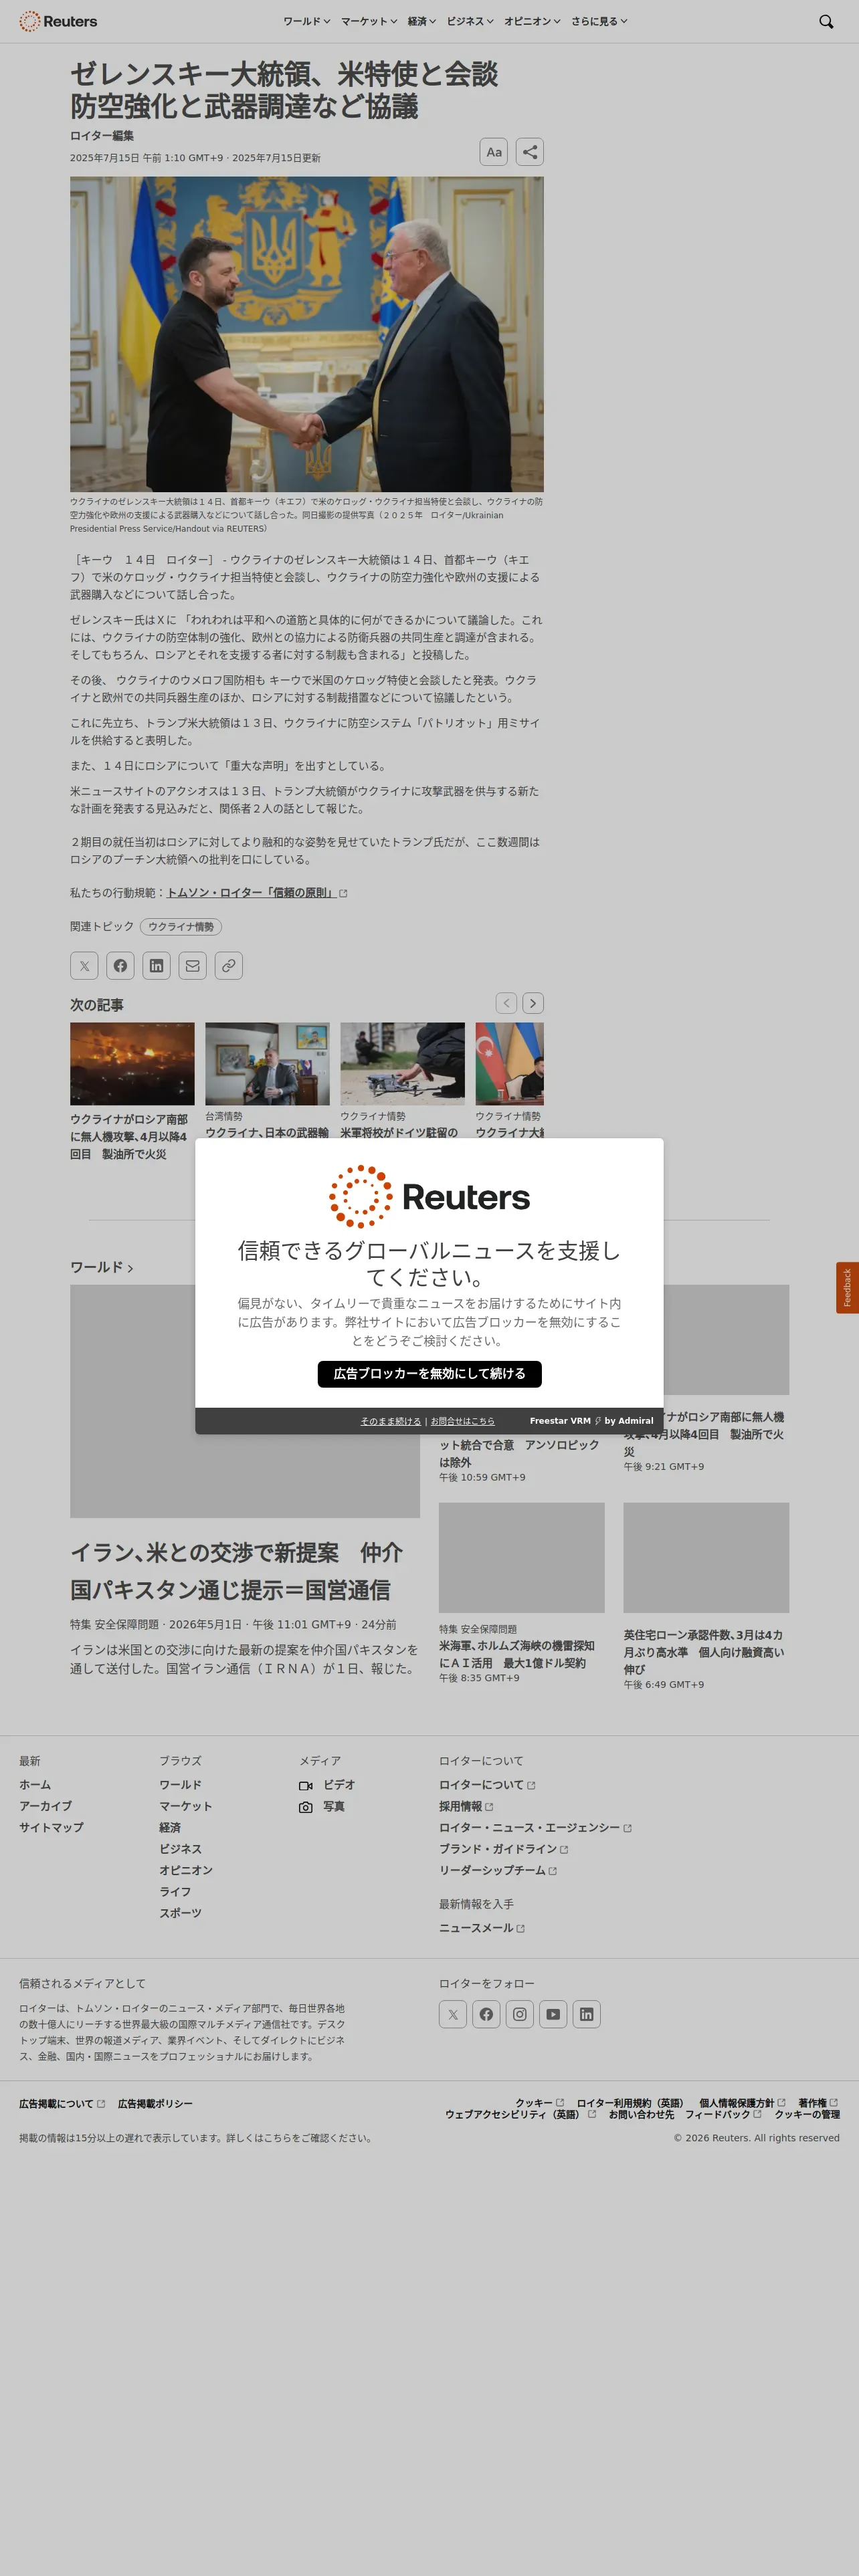Image resolution: width=859 pixels, height=2576 pixels.
Task: Open the ブランド・ガイドライン footer link
Action: 504,1849
